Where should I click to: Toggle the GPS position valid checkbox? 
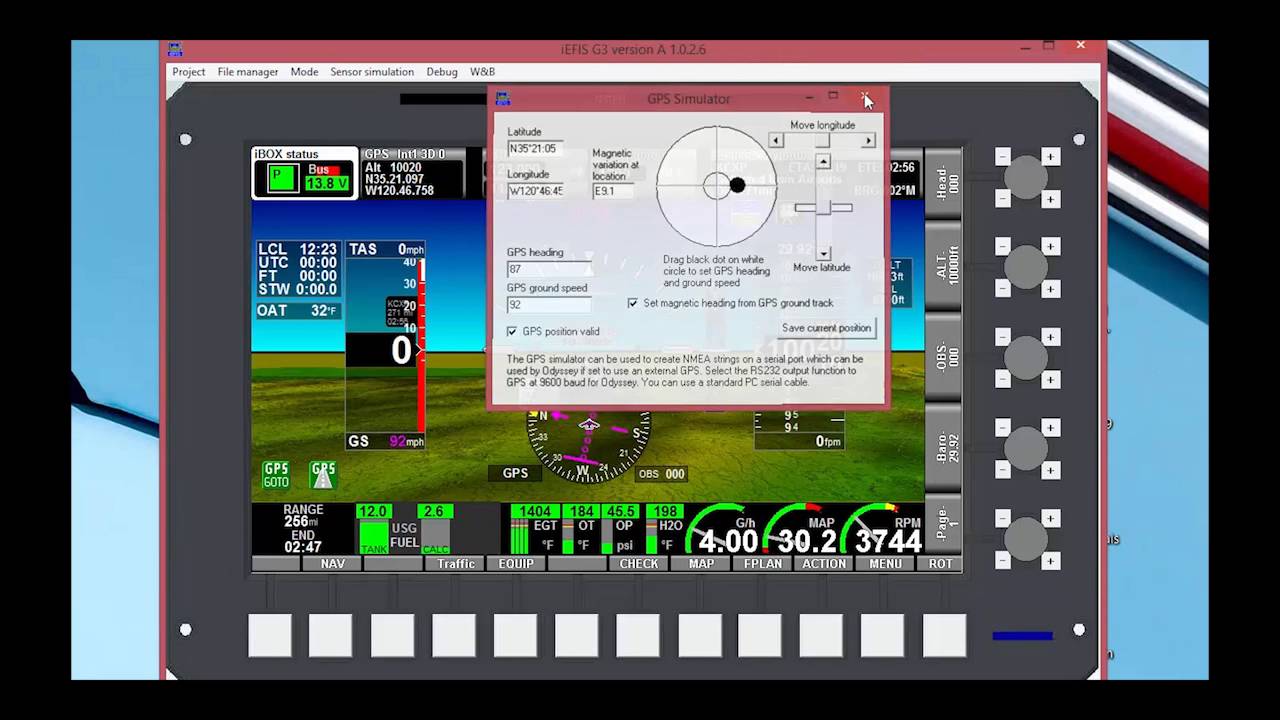coord(512,331)
